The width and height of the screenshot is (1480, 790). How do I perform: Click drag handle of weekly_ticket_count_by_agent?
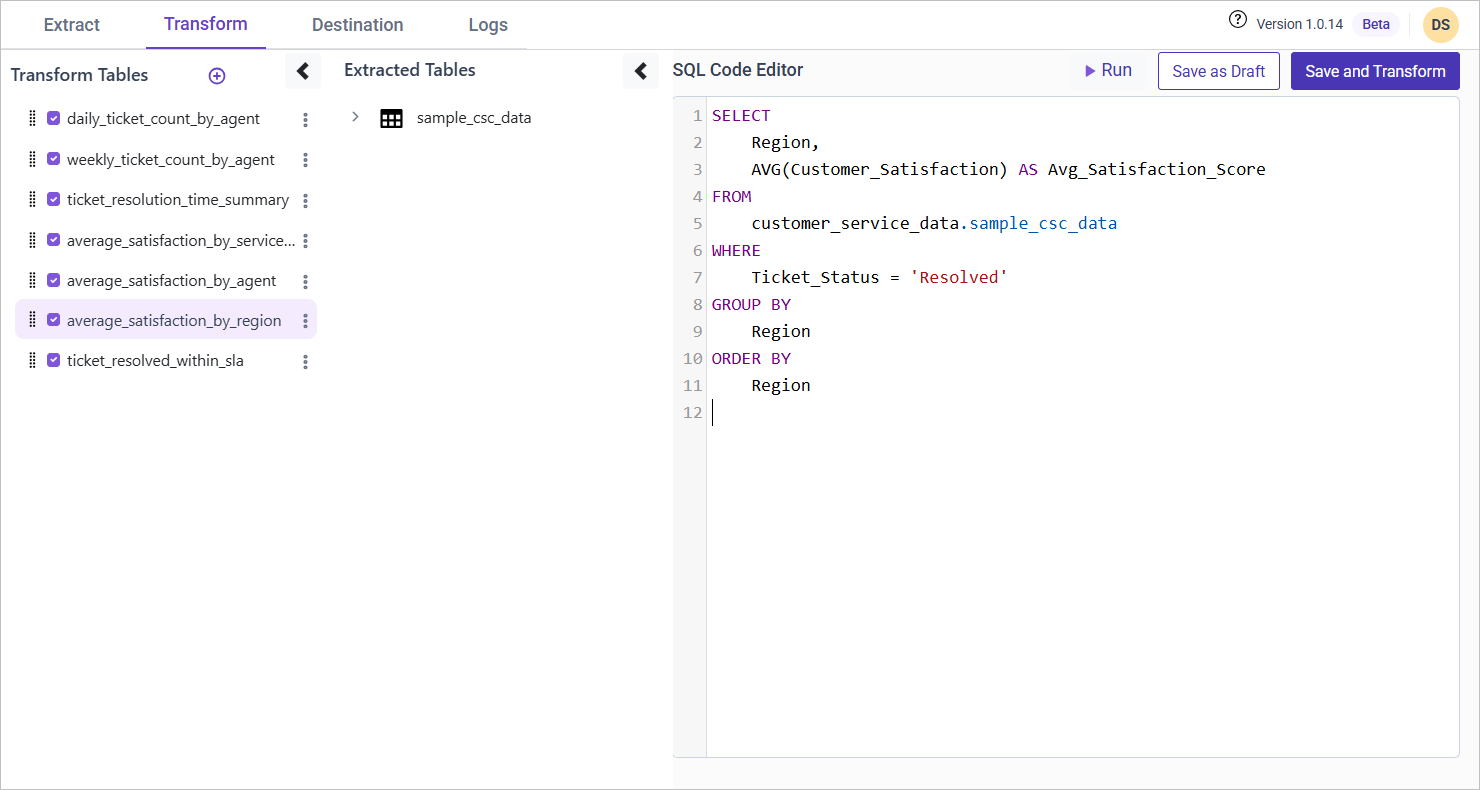(32, 159)
